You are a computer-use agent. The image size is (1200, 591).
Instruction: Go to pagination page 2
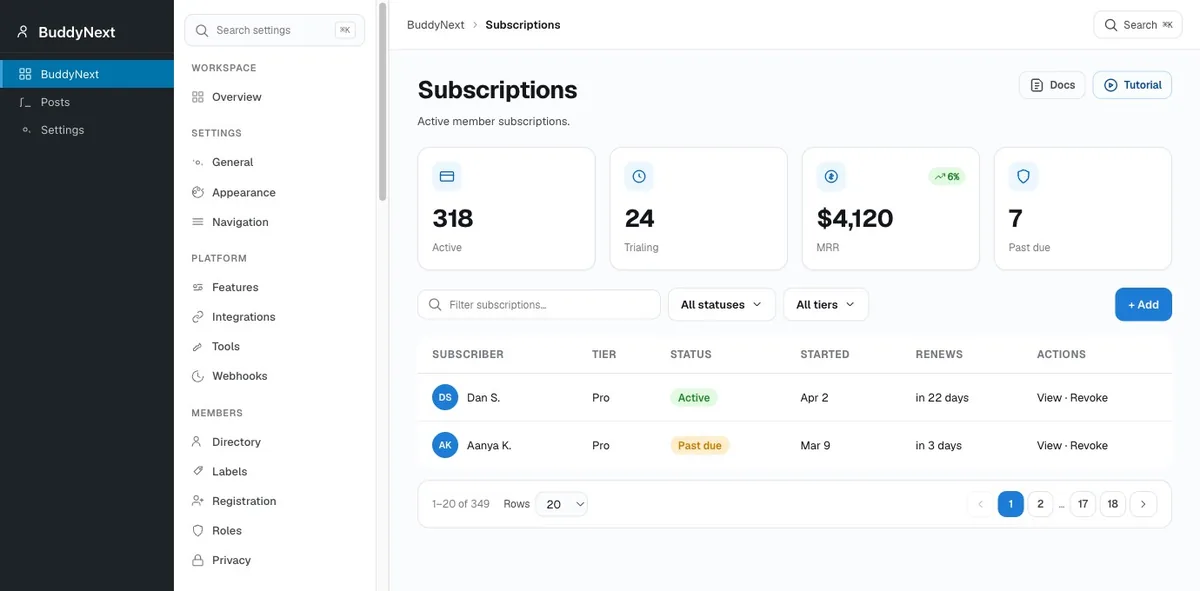point(1040,504)
